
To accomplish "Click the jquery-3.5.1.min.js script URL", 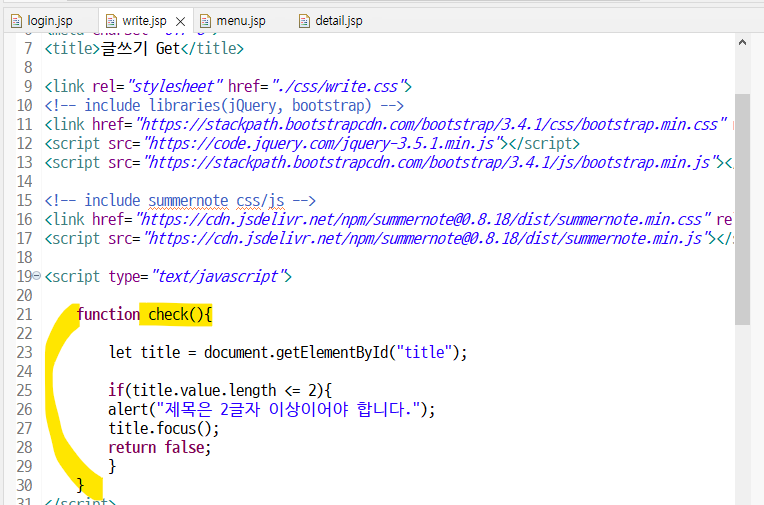I will [320, 143].
